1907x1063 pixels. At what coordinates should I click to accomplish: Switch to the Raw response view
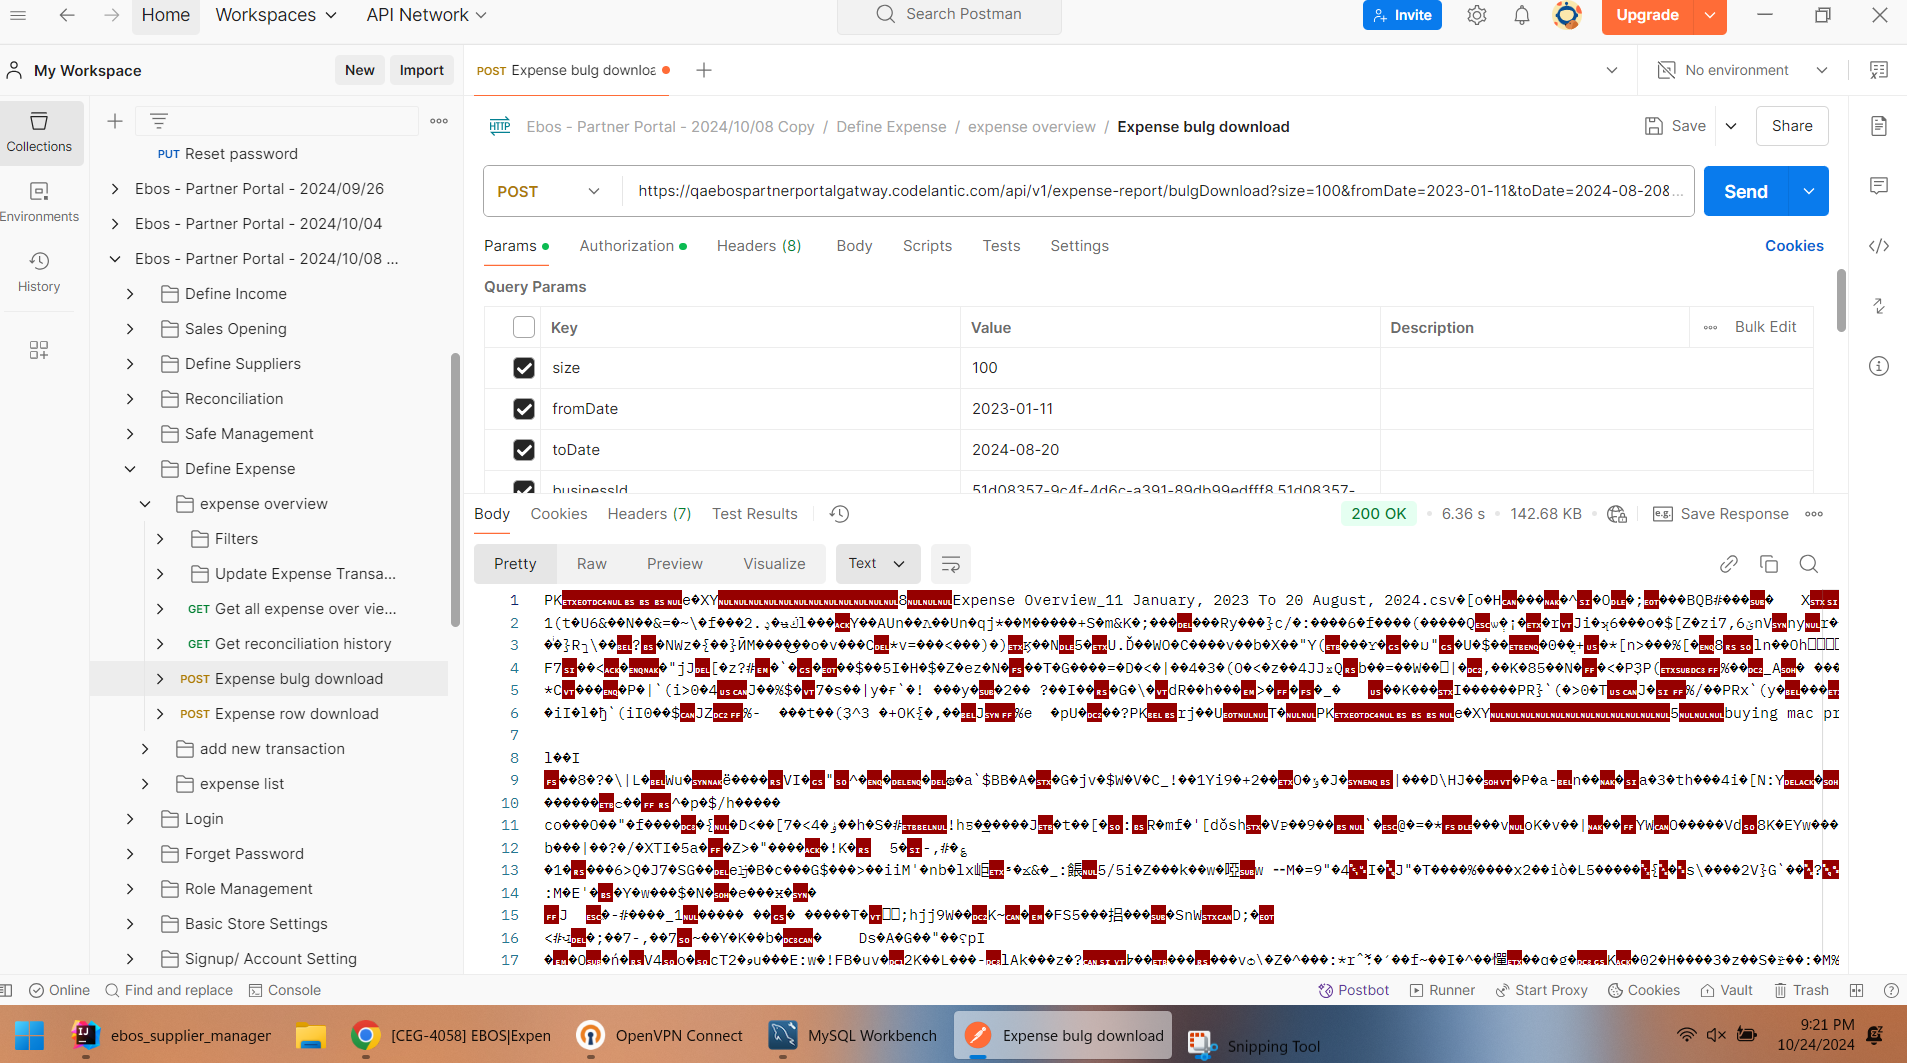pos(592,564)
